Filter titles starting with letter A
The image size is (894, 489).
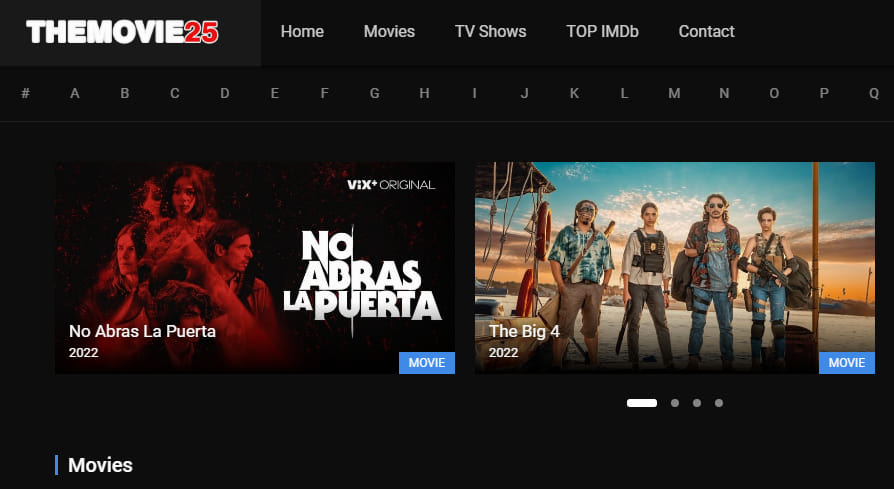75,93
